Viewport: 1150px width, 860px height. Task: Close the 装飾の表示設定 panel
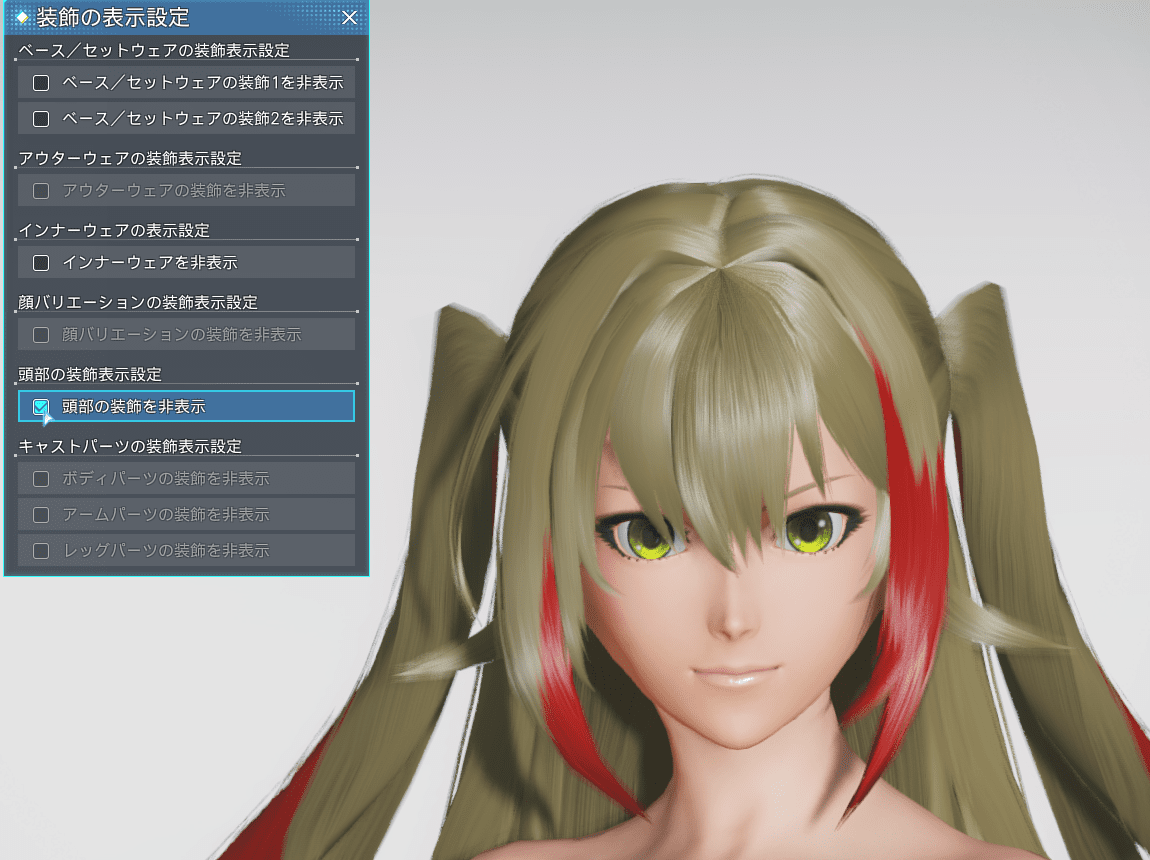[x=349, y=18]
